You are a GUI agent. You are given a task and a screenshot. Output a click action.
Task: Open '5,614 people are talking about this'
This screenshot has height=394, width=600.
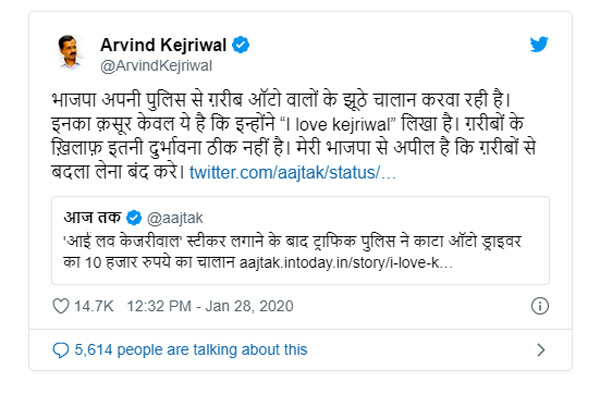tap(191, 350)
